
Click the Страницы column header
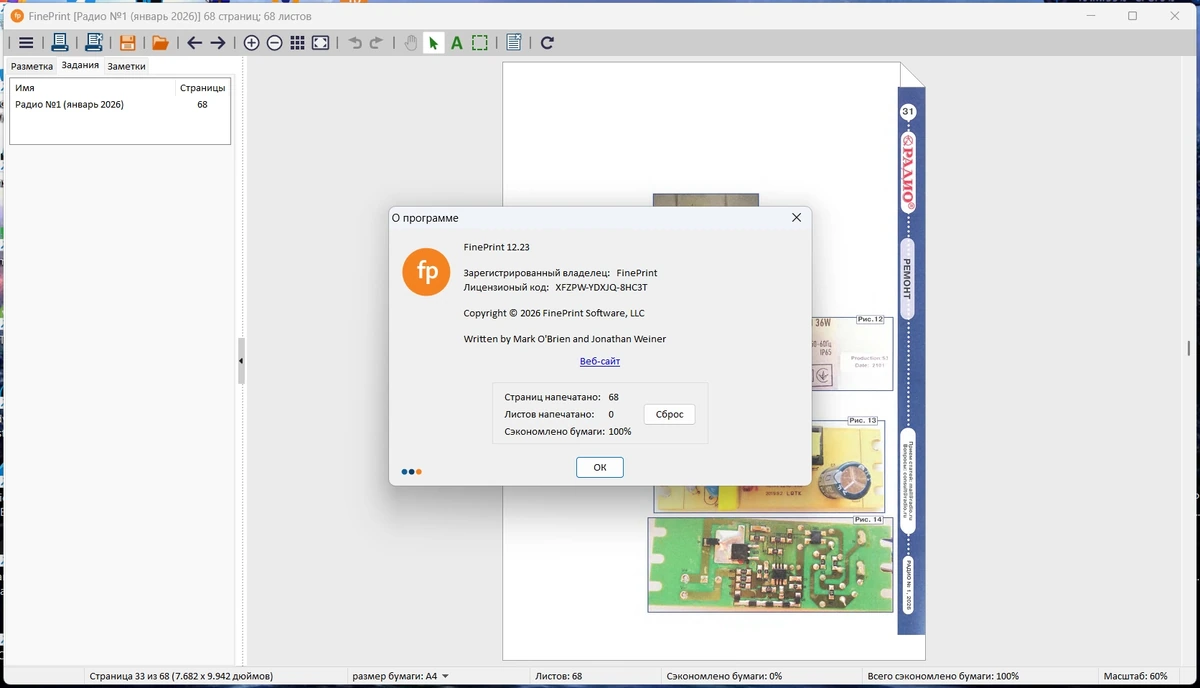click(x=202, y=88)
